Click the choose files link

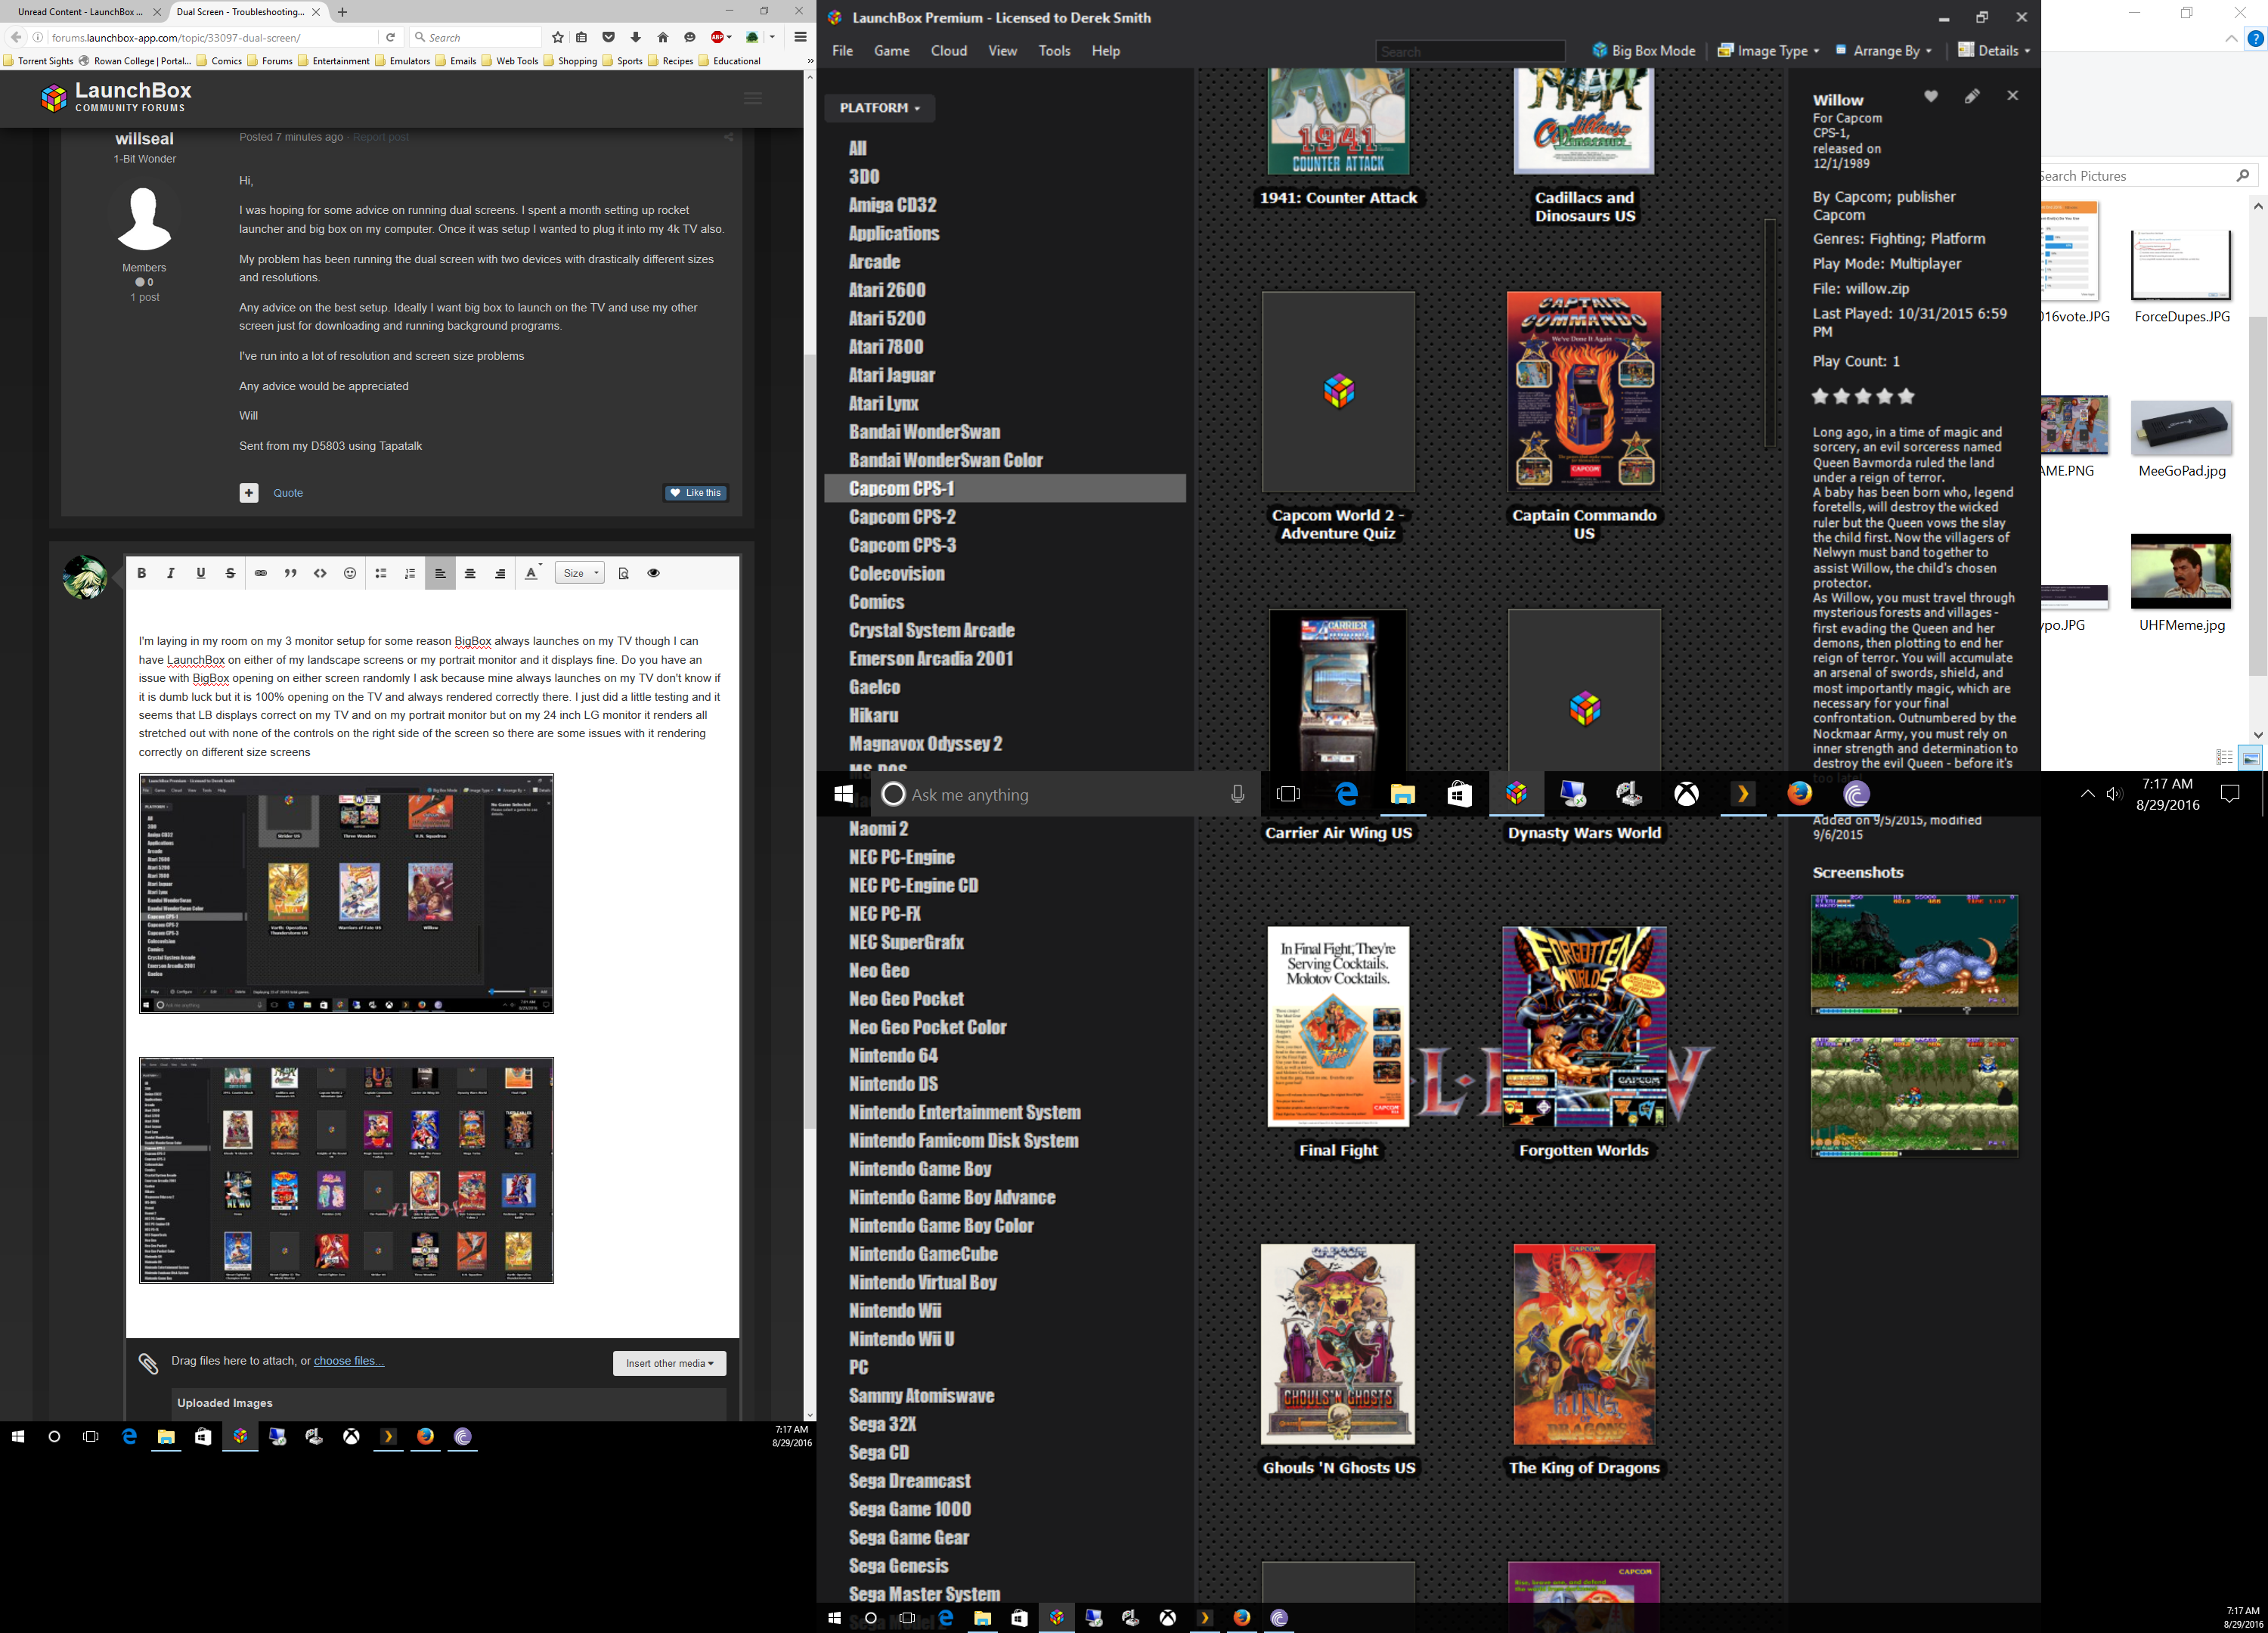349,1360
